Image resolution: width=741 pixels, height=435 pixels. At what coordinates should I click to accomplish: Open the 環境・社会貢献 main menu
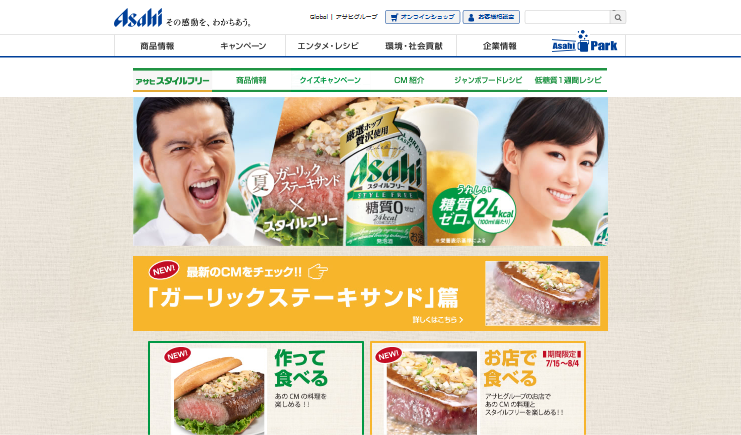414,46
